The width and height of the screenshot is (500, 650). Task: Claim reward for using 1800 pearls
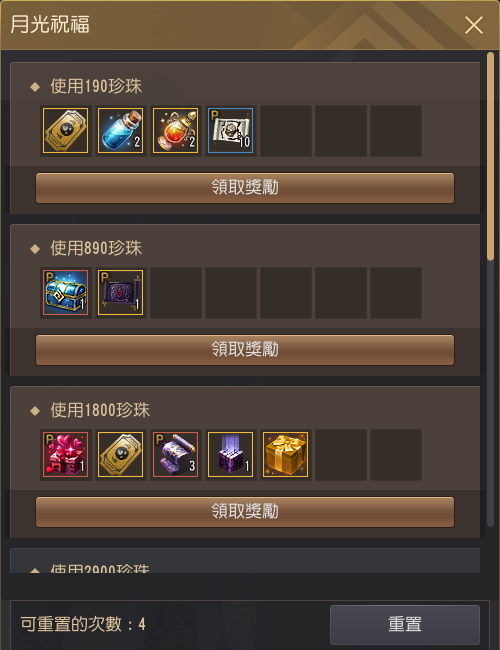click(245, 512)
